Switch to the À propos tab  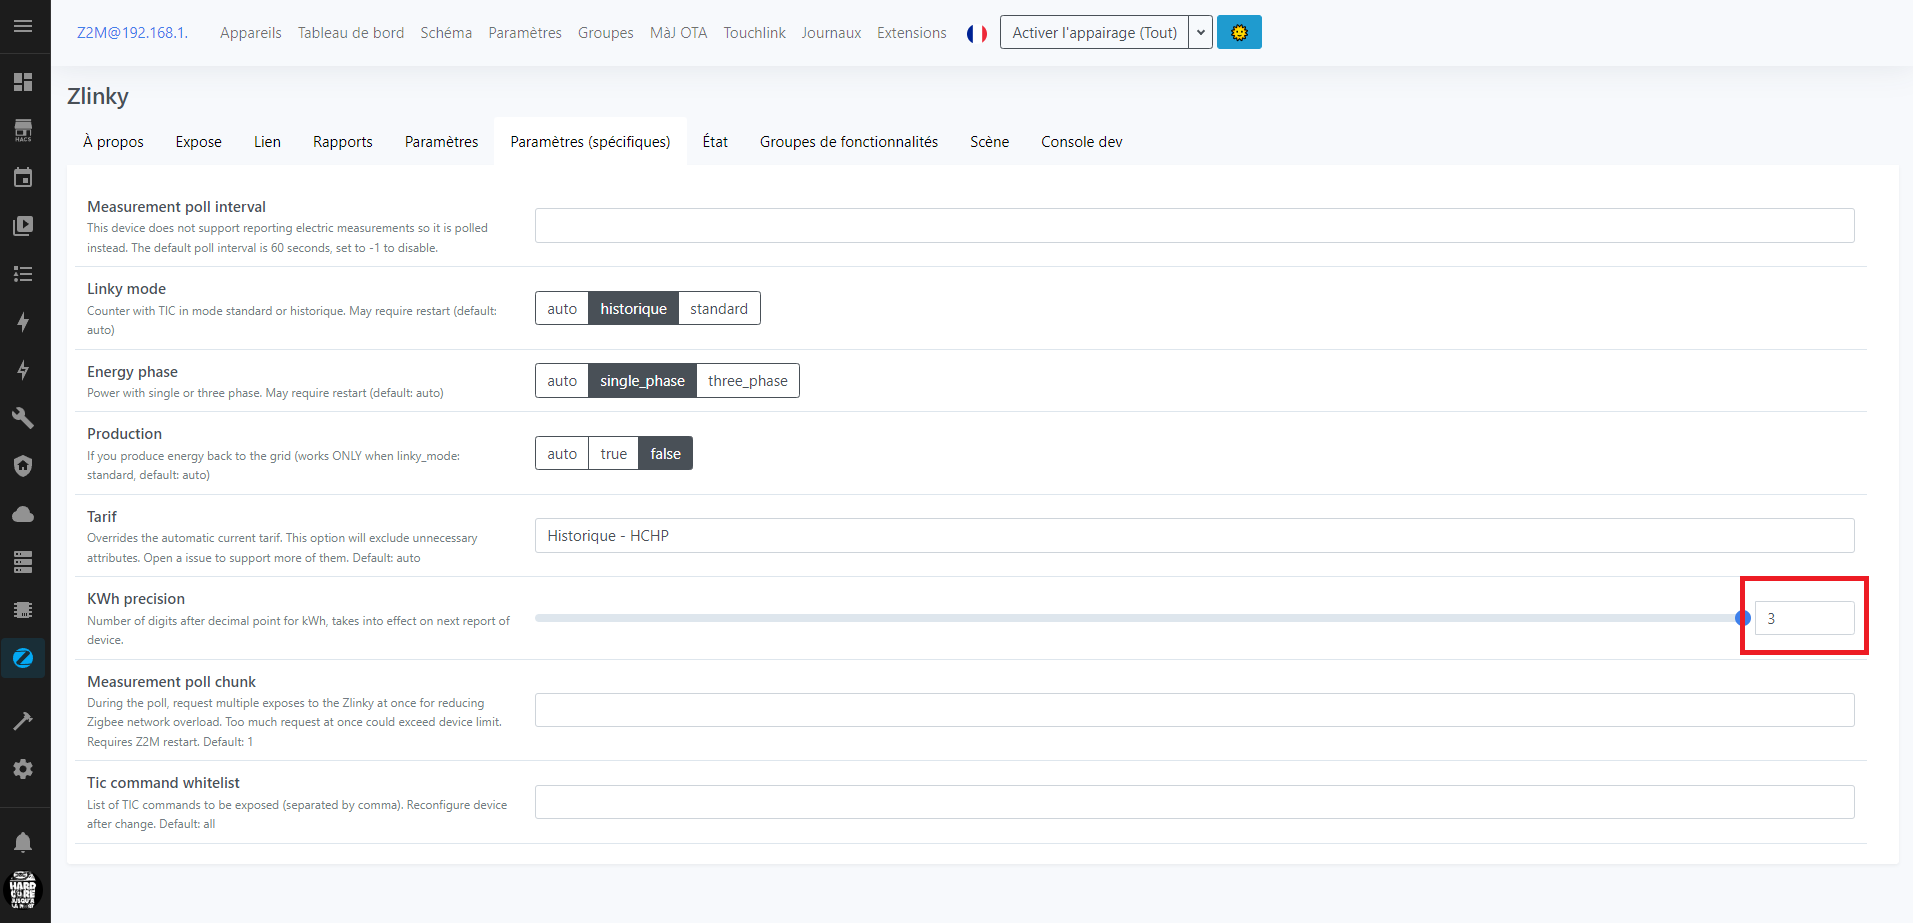[x=113, y=142]
